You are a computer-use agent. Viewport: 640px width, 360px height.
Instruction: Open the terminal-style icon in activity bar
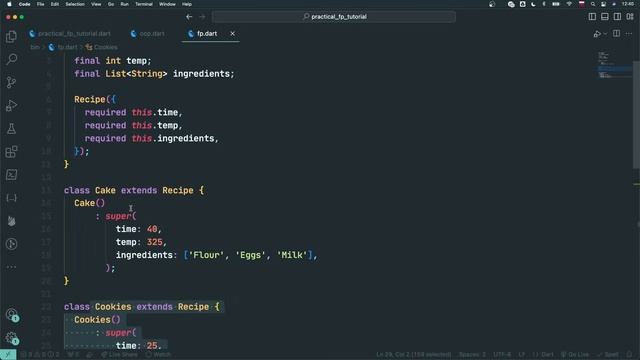(x=11, y=175)
